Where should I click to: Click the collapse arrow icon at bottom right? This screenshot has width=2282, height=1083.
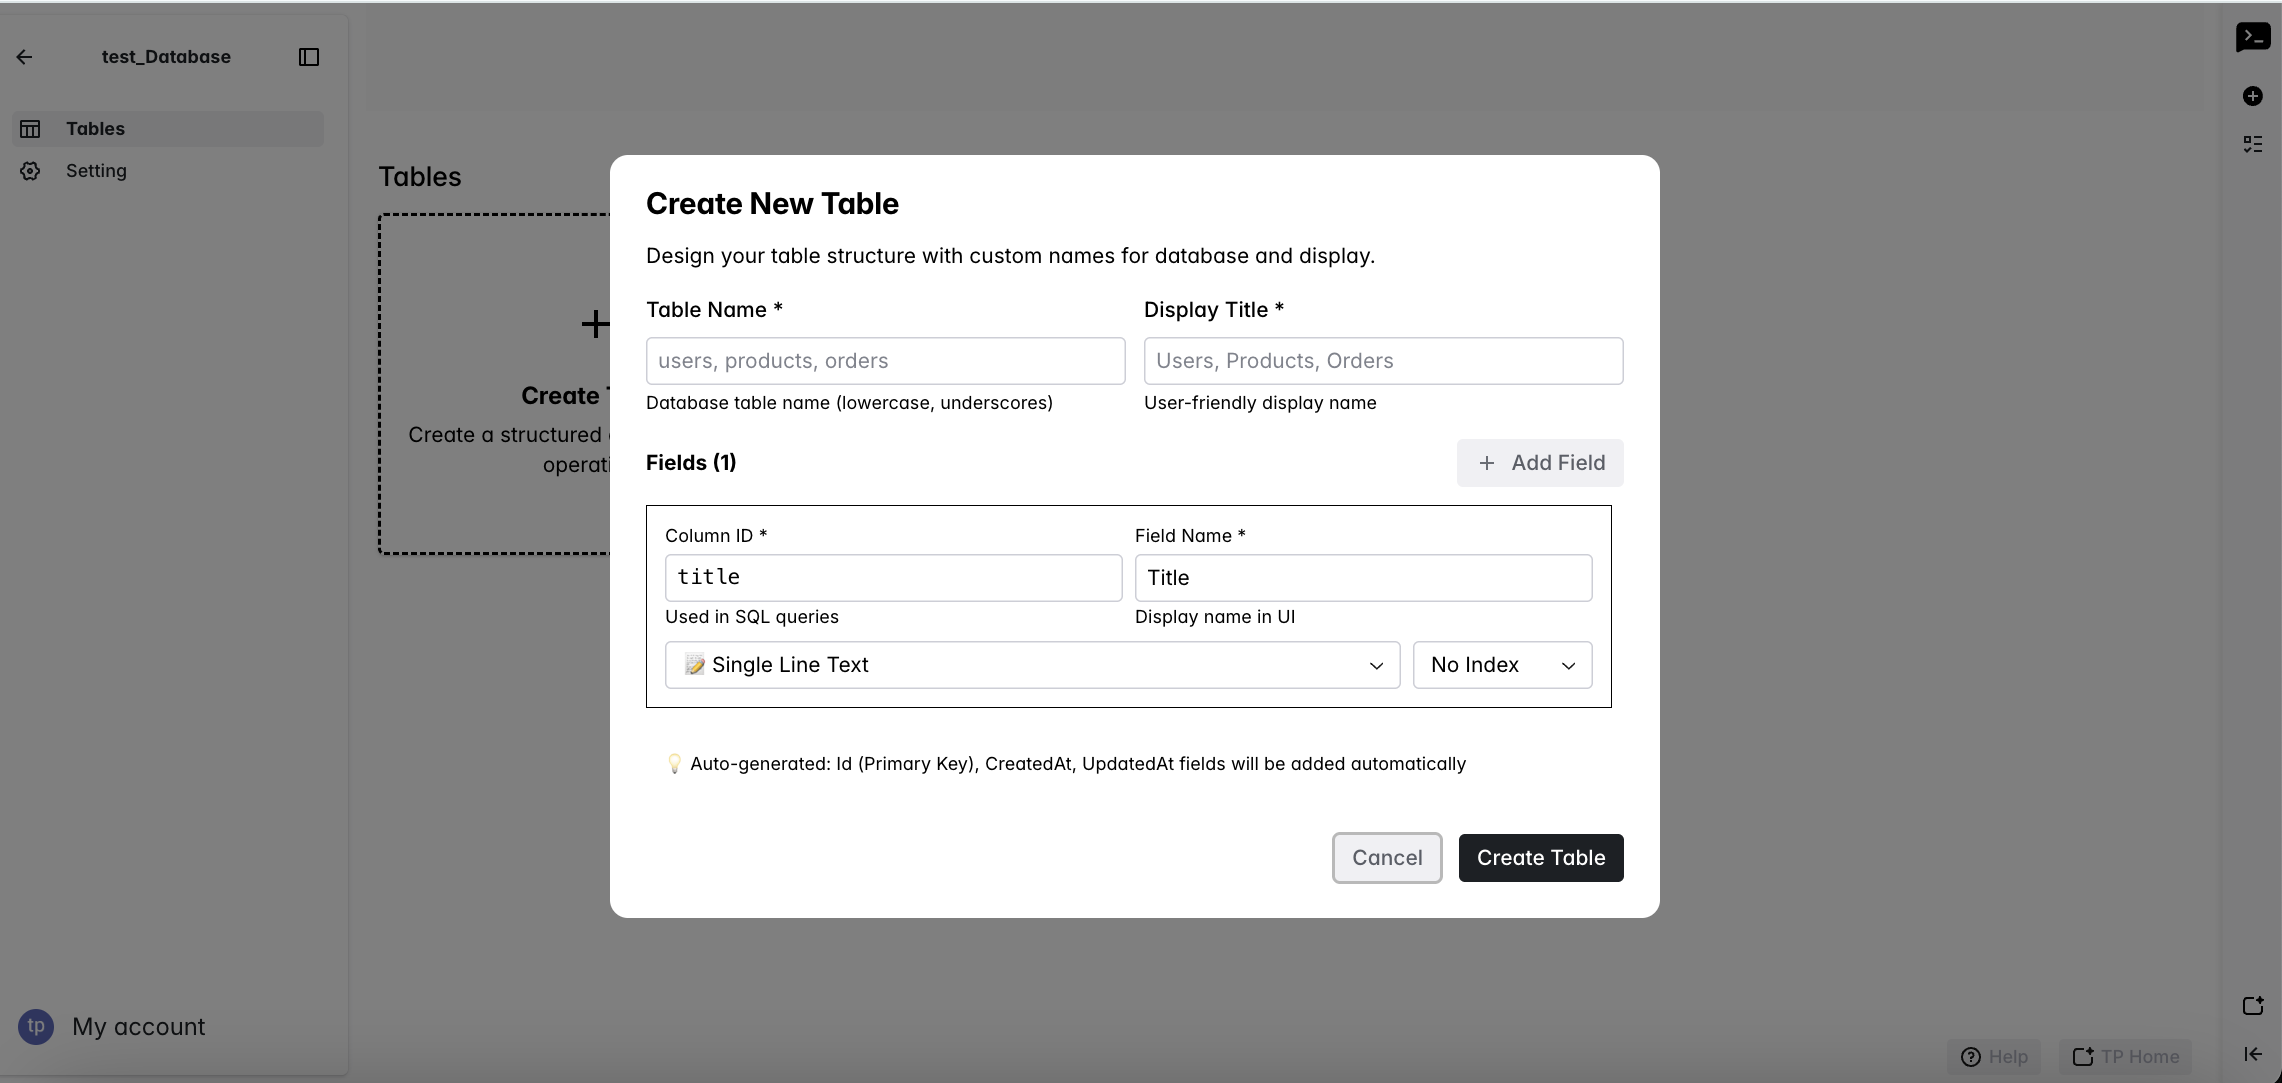tap(2253, 1054)
